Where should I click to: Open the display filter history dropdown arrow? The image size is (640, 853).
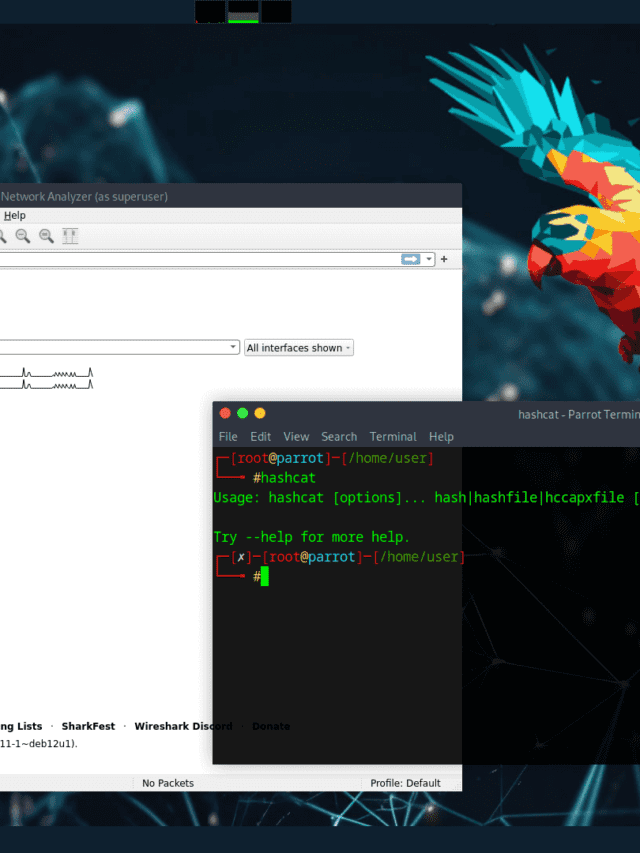(x=429, y=259)
